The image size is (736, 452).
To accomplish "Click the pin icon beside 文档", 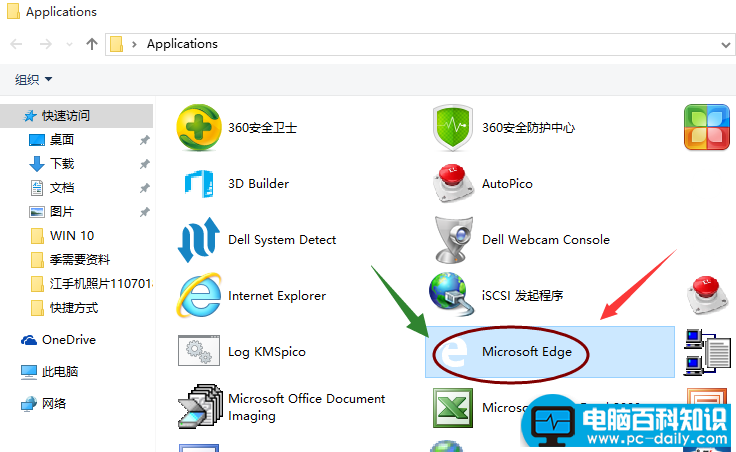I will pyautogui.click(x=145, y=188).
